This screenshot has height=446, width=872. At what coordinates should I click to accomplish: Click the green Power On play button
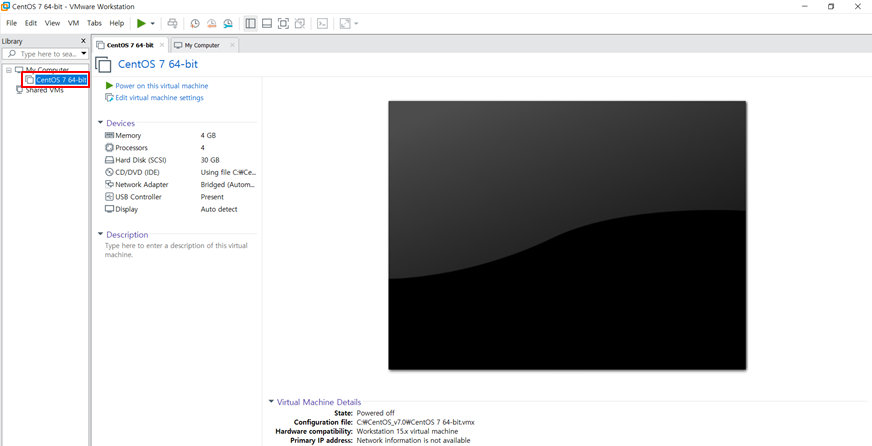(141, 23)
